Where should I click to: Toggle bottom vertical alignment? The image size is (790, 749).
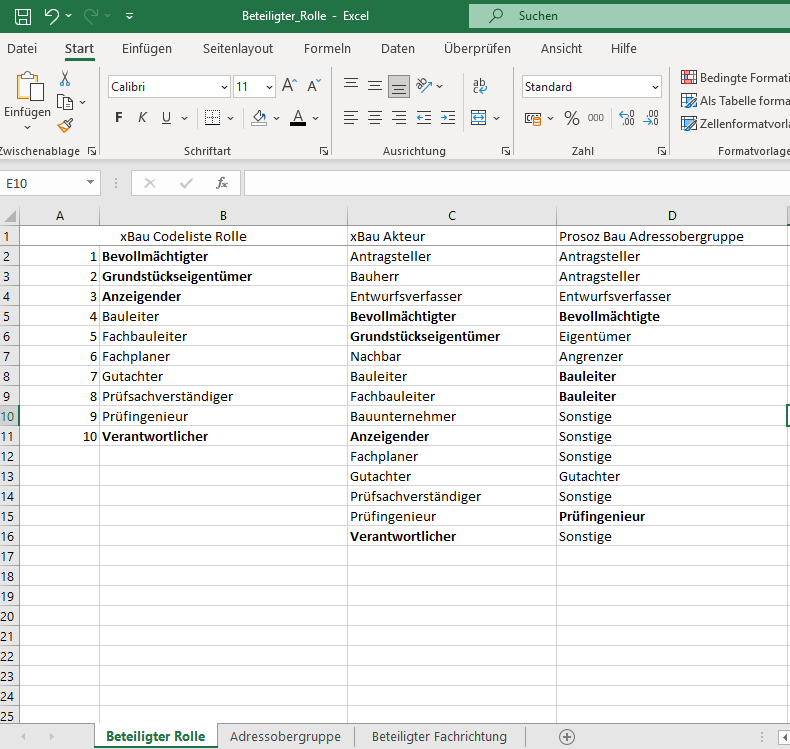399,86
